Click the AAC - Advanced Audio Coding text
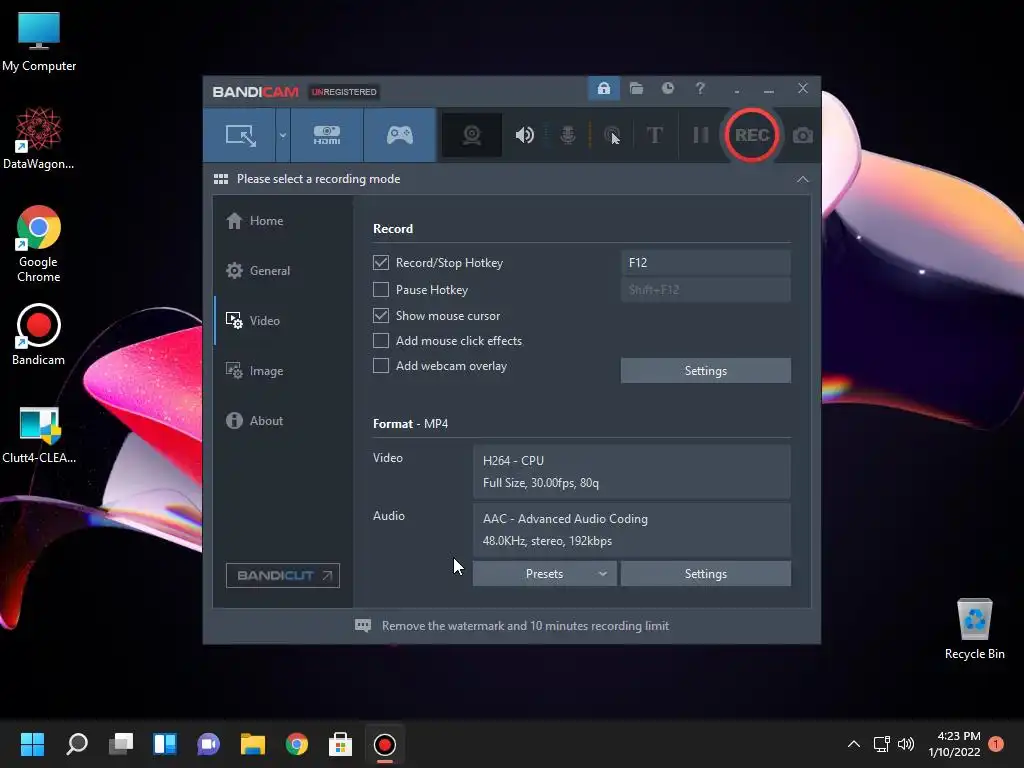 pos(566,519)
